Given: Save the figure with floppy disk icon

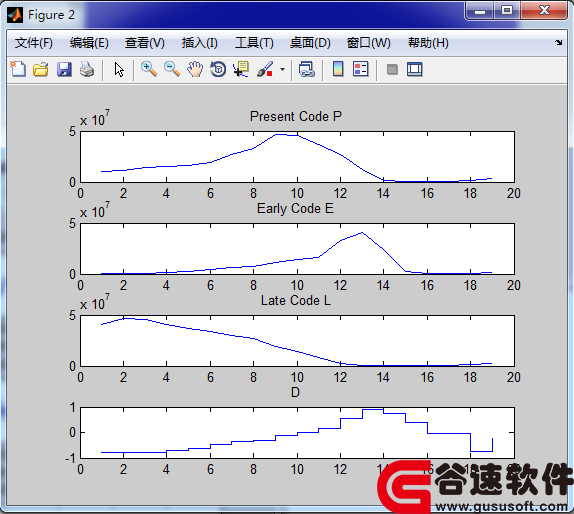Looking at the screenshot, I should point(64,69).
